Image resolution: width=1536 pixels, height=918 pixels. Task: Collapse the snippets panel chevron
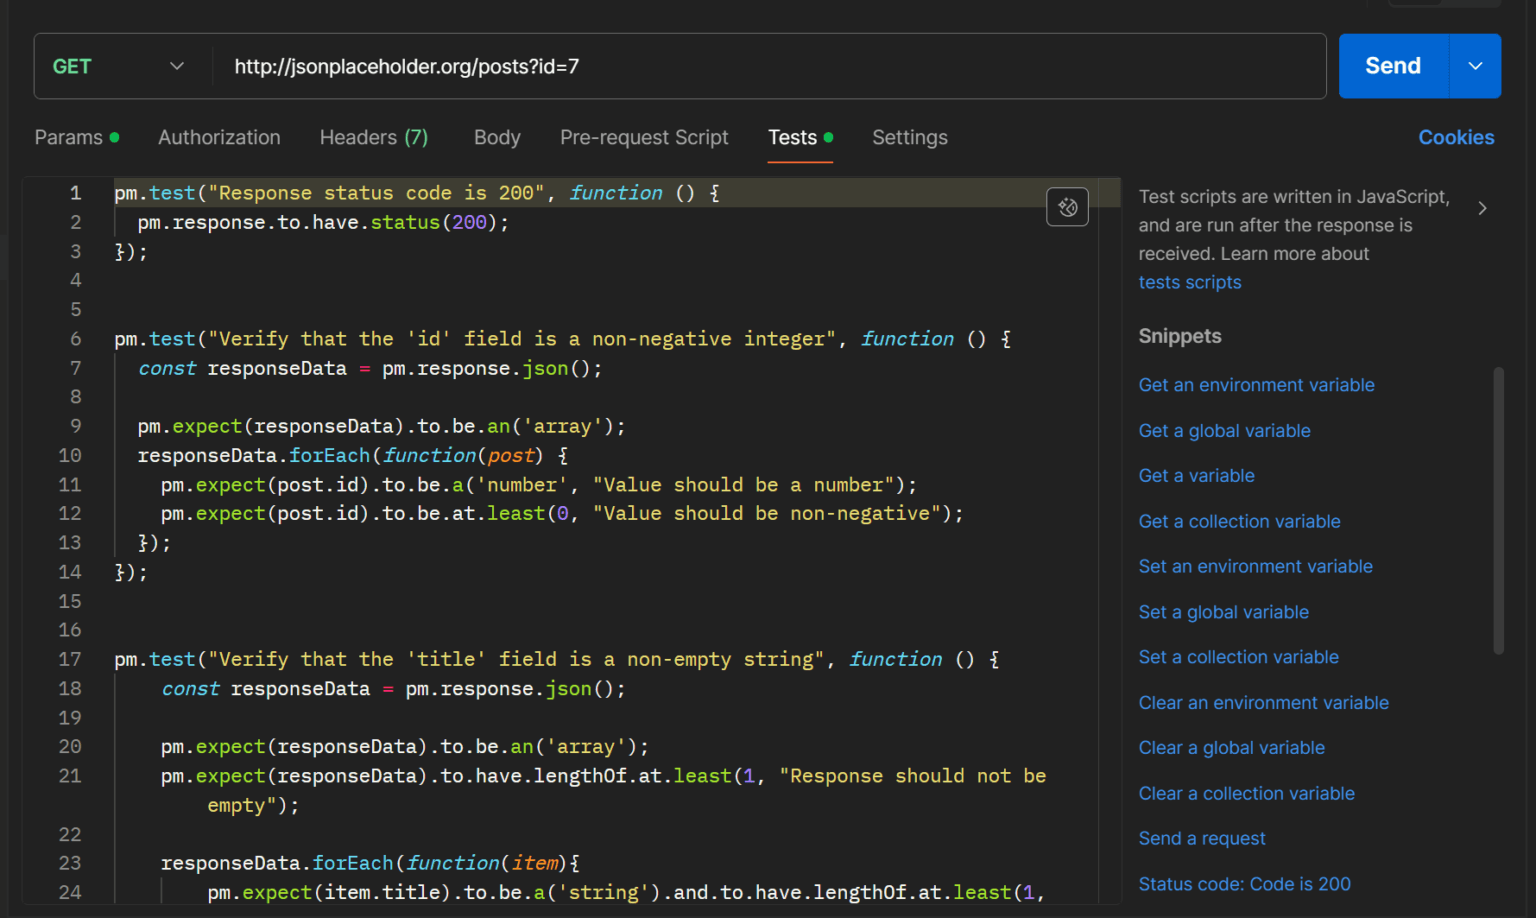[1482, 208]
